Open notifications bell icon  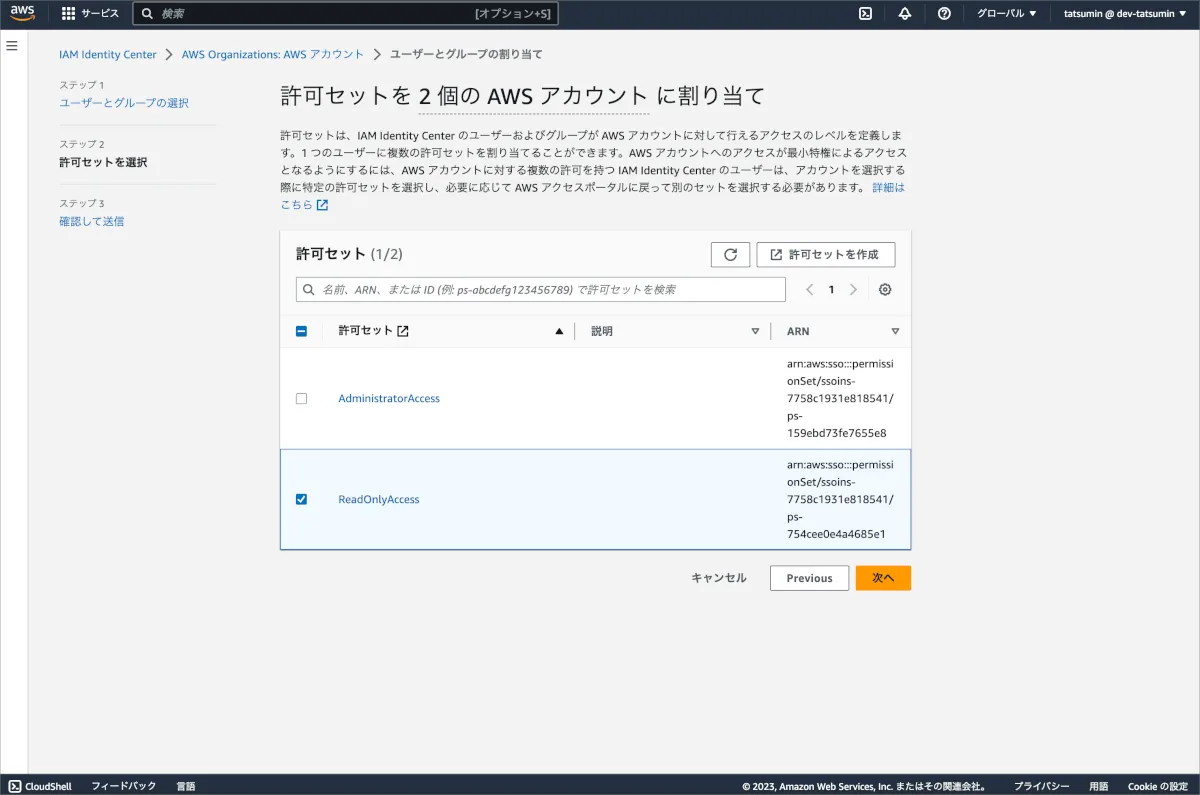(905, 14)
